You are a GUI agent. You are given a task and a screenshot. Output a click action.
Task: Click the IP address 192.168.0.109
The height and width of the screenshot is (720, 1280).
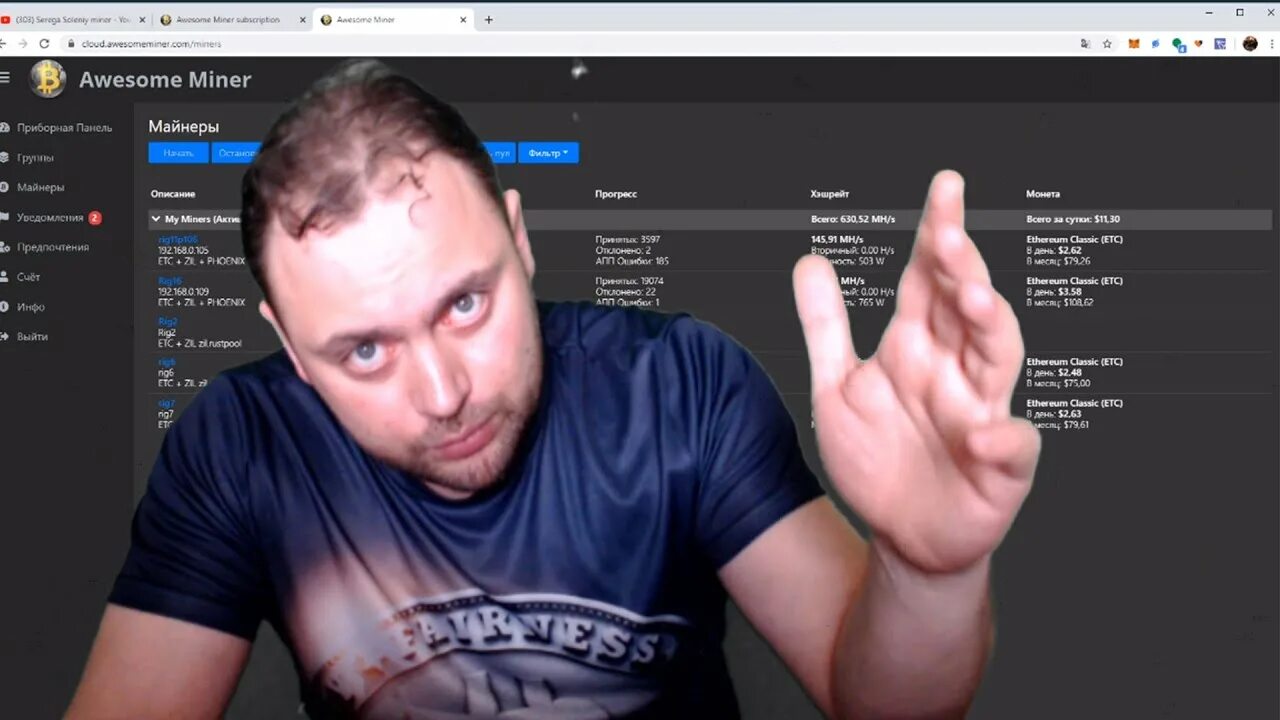pyautogui.click(x=183, y=291)
